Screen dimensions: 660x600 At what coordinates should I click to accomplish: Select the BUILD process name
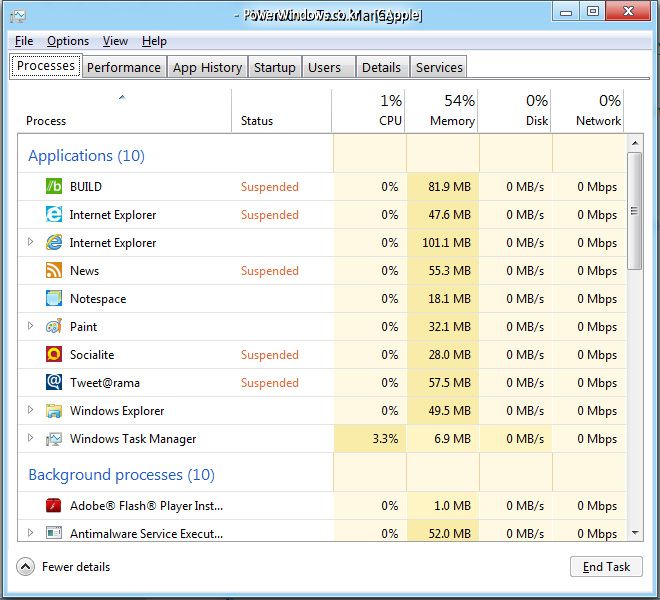click(x=86, y=187)
